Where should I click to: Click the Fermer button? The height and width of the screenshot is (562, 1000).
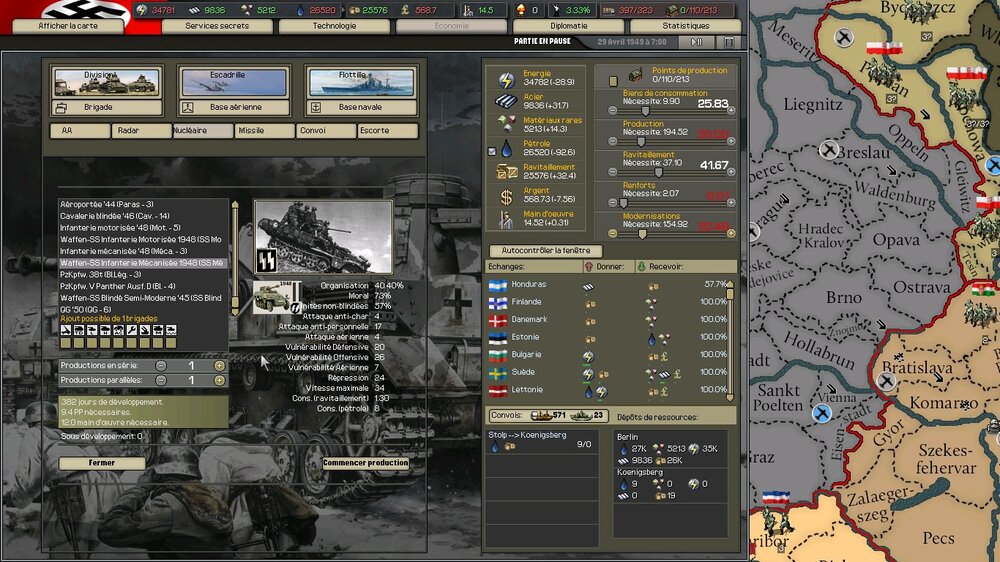pyautogui.click(x=102, y=463)
